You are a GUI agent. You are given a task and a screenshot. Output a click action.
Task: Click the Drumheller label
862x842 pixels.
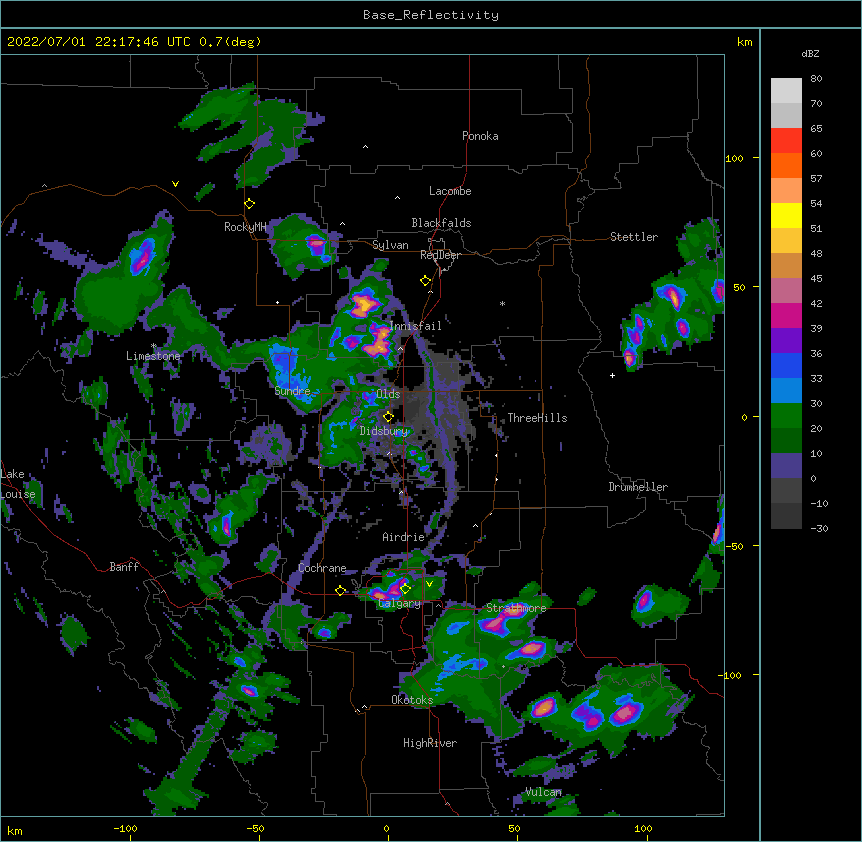638,487
